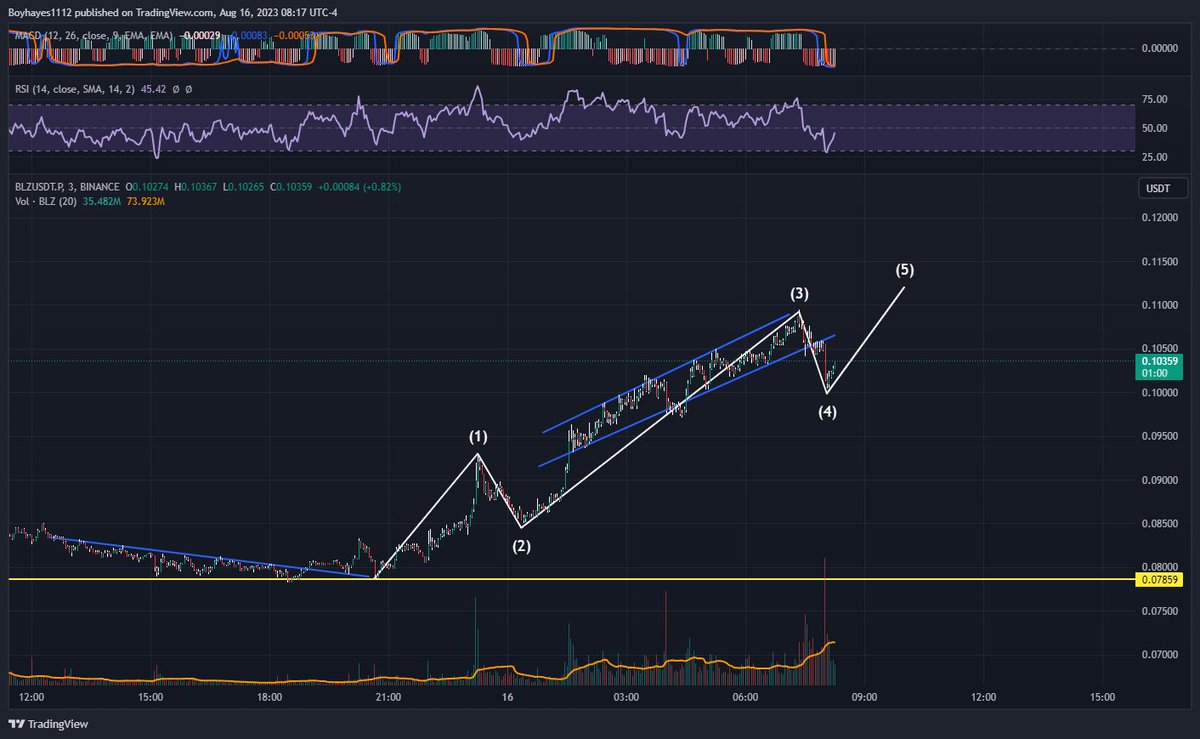Click the 21:00 time axis label
1200x739 pixels.
(388, 696)
